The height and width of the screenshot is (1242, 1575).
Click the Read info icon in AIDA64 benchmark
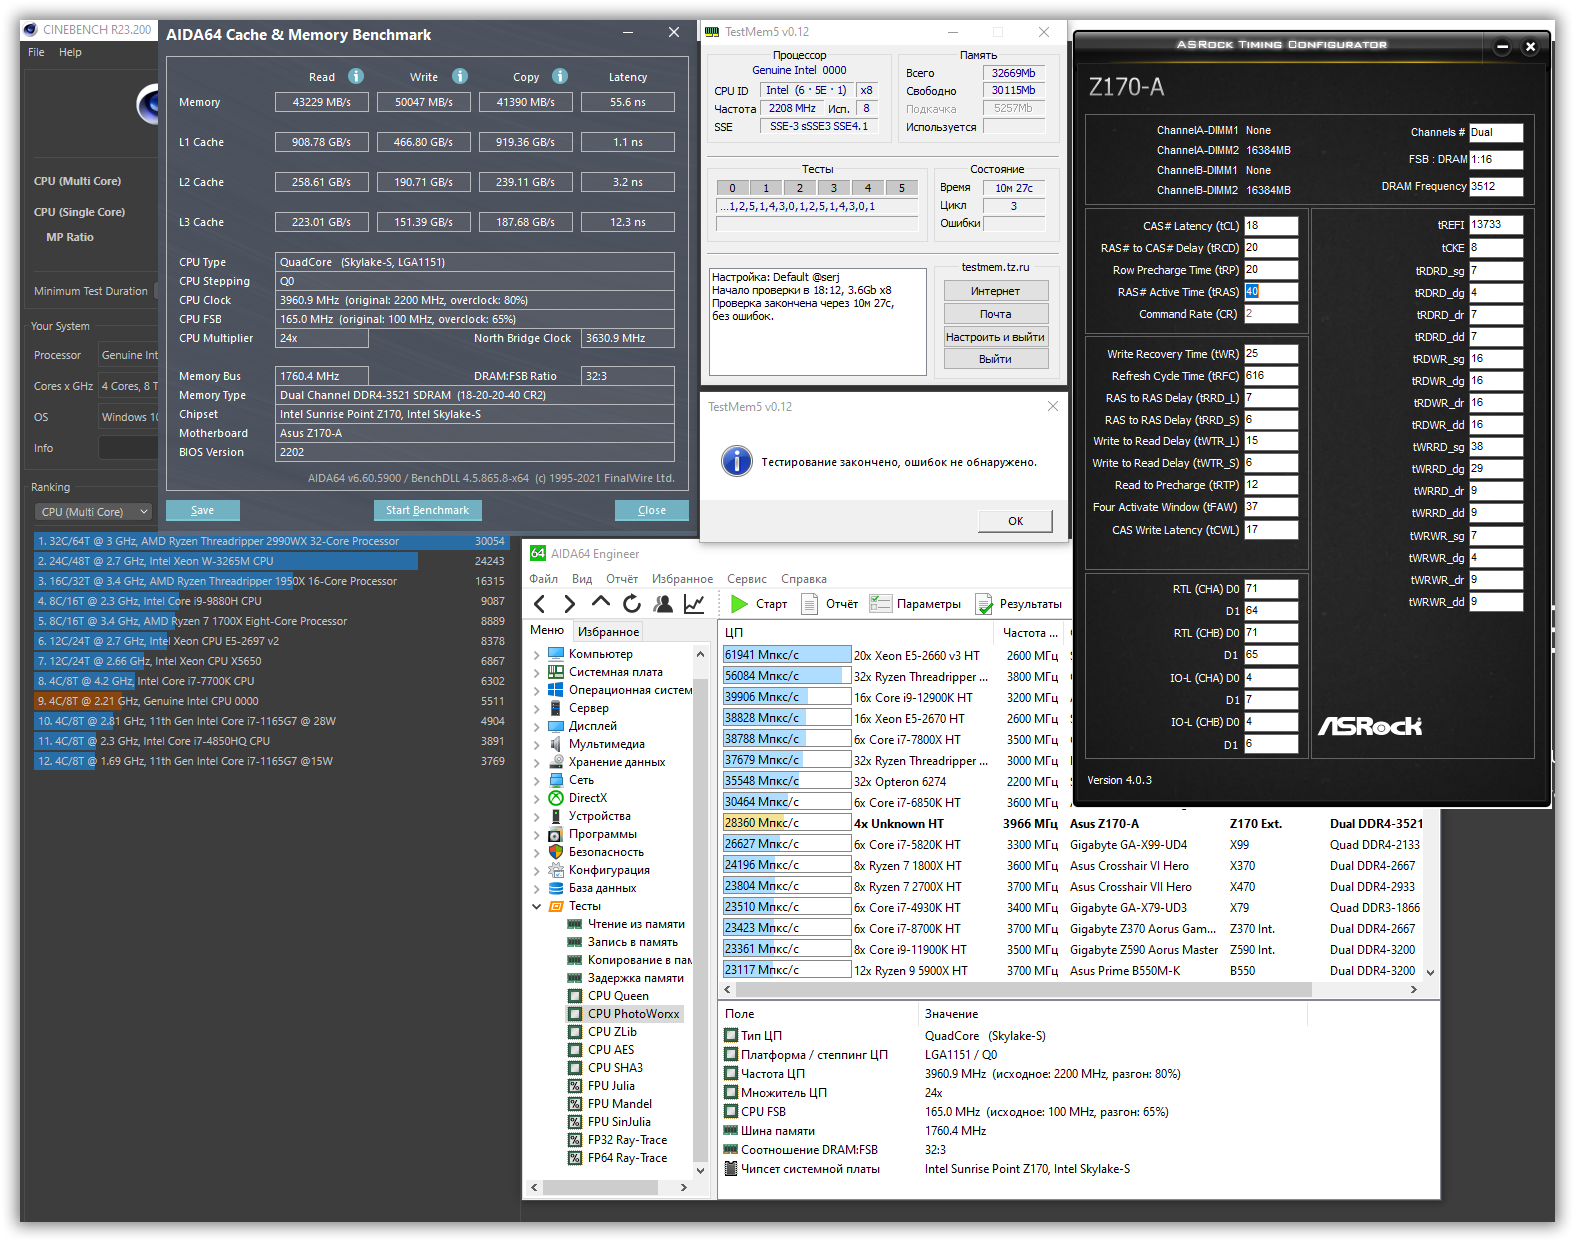click(x=356, y=76)
